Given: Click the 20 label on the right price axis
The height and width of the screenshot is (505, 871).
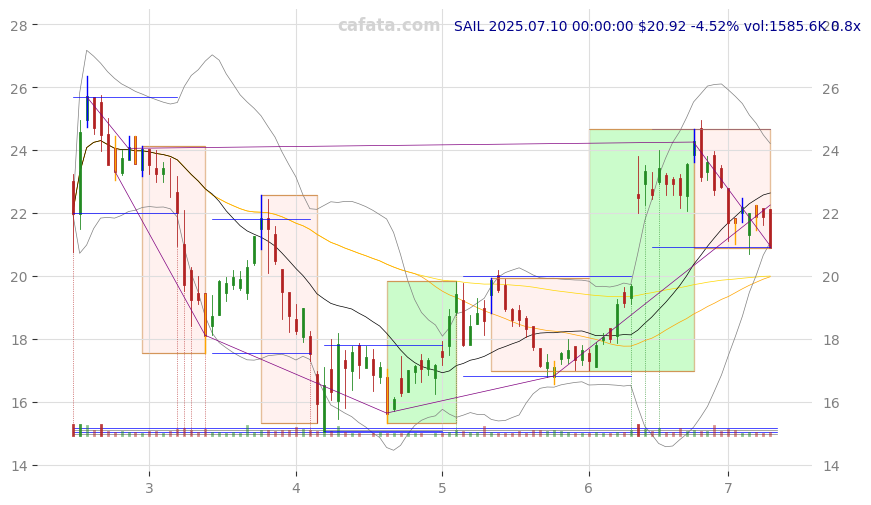Looking at the screenshot, I should (x=831, y=277).
